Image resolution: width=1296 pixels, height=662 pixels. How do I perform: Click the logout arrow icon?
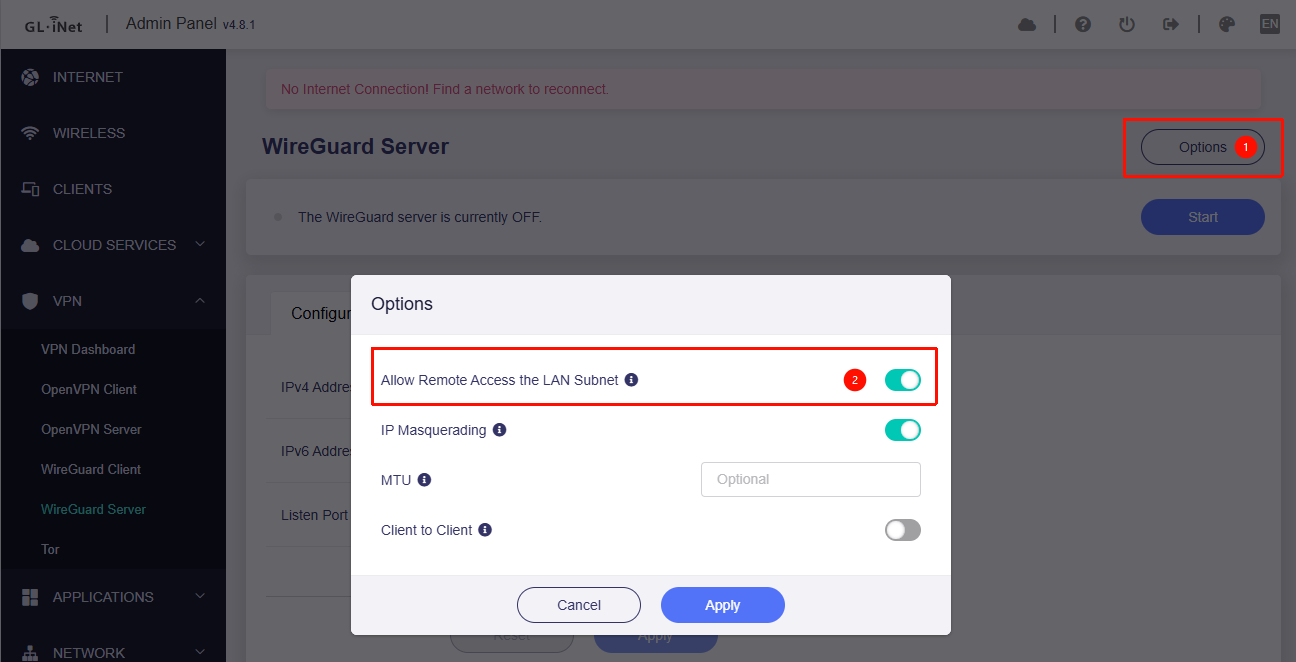click(x=1171, y=25)
